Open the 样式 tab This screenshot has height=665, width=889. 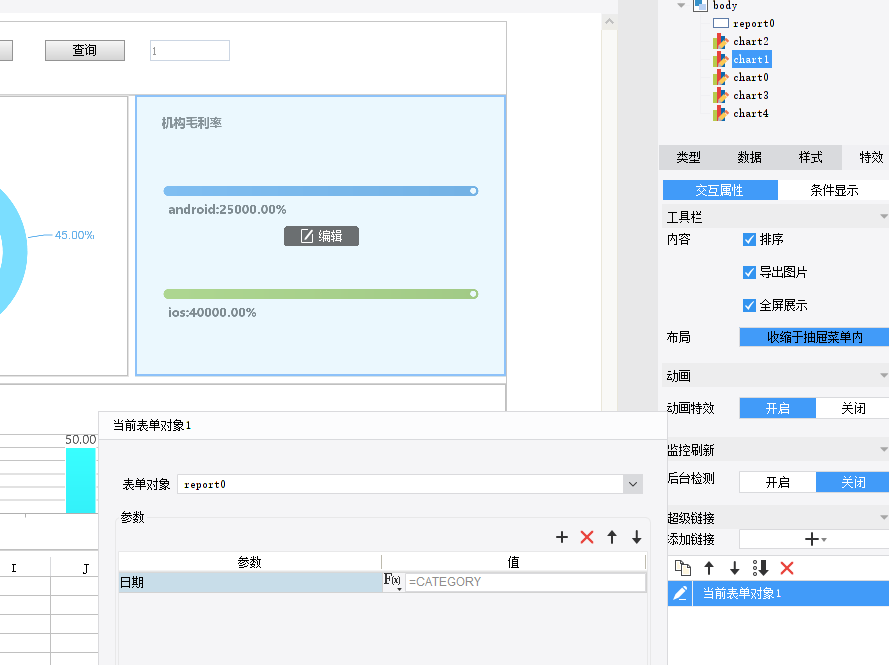tap(810, 157)
